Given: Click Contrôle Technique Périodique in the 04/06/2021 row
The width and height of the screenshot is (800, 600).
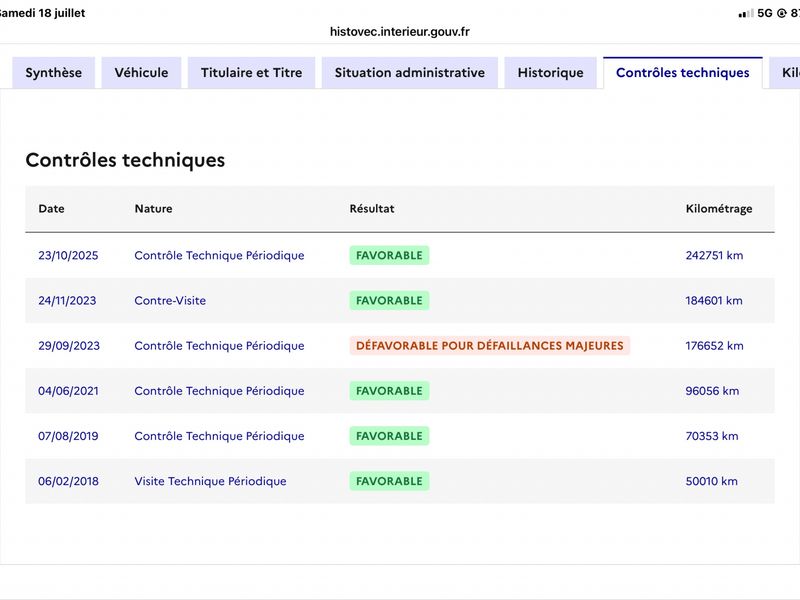Looking at the screenshot, I should [219, 391].
